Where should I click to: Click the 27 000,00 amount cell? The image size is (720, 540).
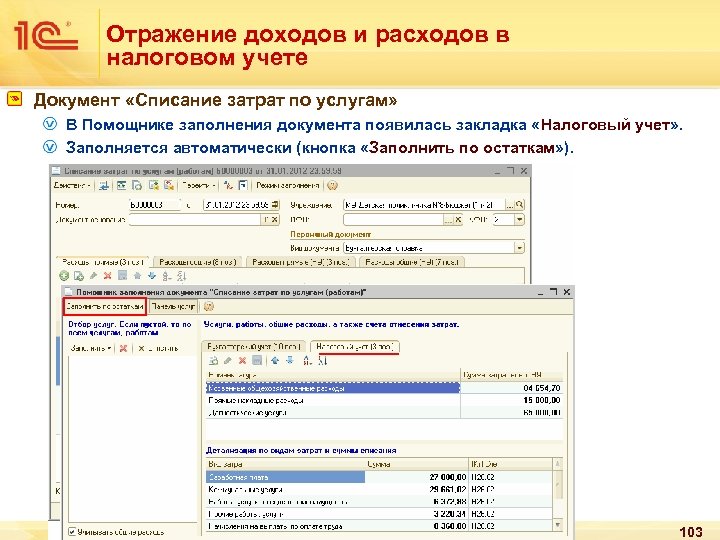click(416, 477)
